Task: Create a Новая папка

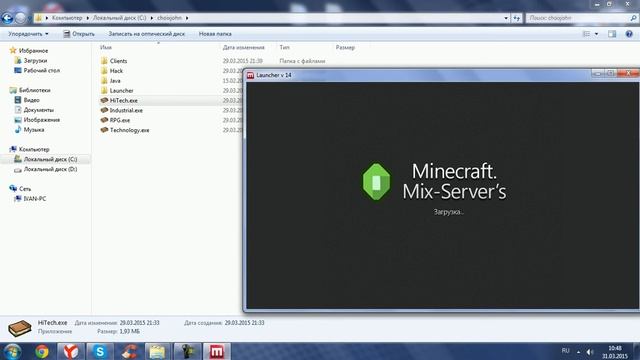Action: [x=215, y=34]
